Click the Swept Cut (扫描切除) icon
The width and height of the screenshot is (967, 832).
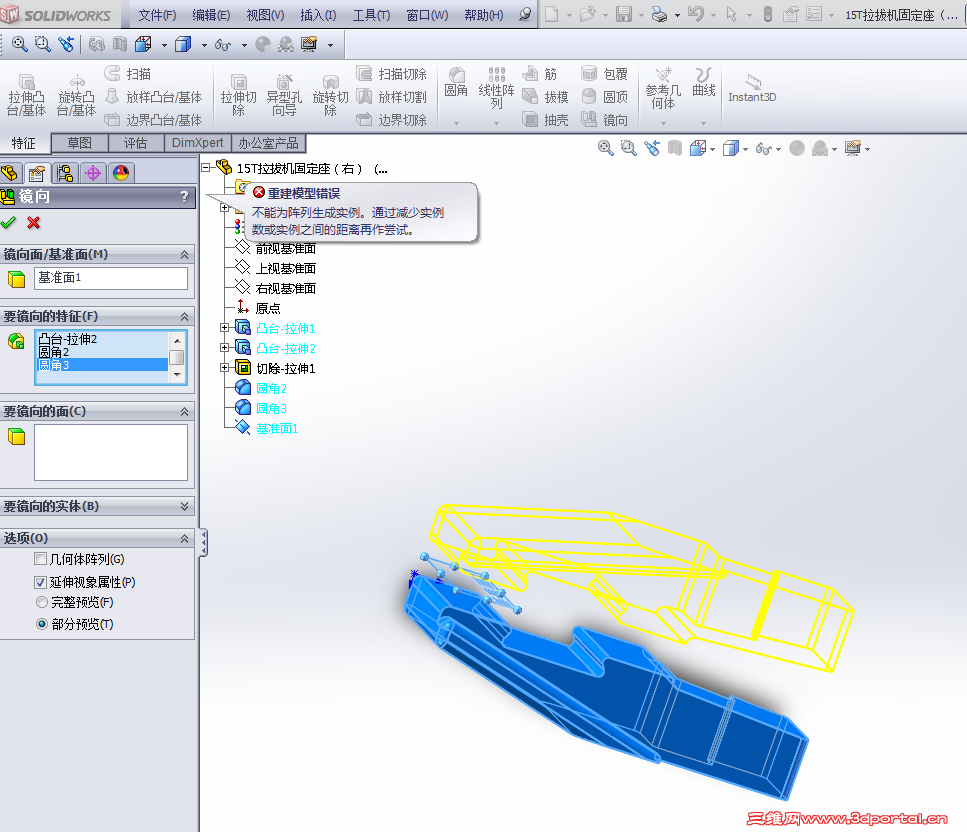pos(364,73)
